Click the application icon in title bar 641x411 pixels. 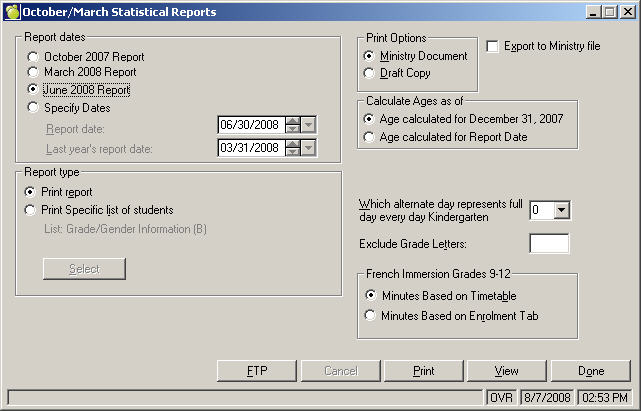(11, 11)
